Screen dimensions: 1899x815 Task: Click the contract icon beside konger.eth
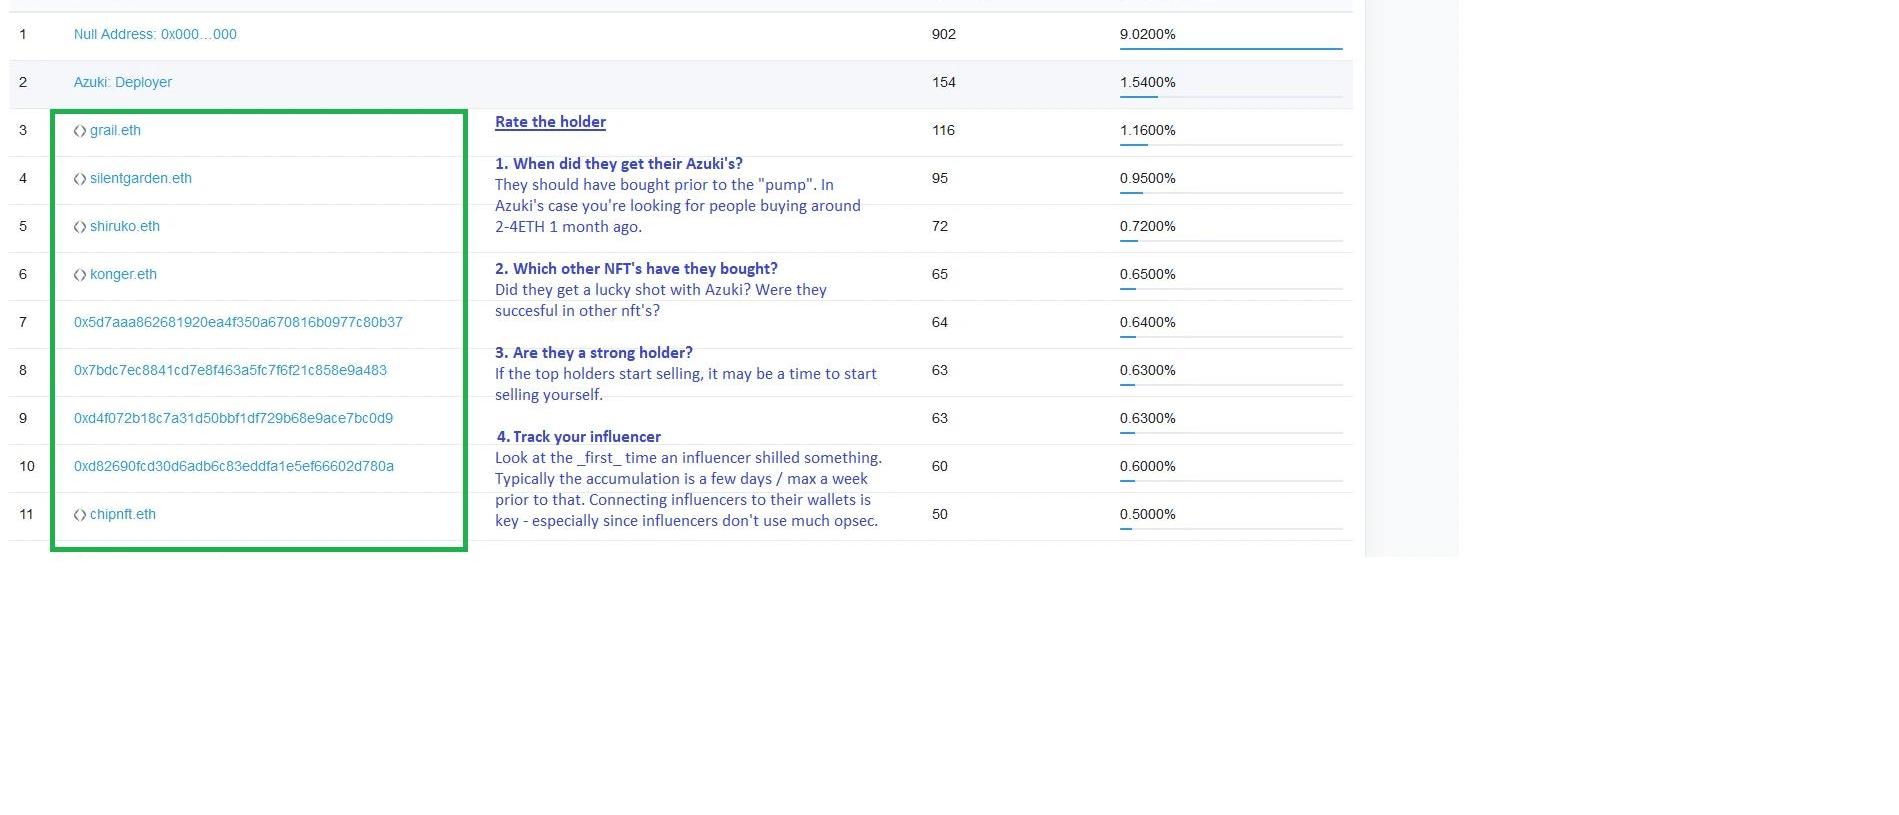pos(80,275)
